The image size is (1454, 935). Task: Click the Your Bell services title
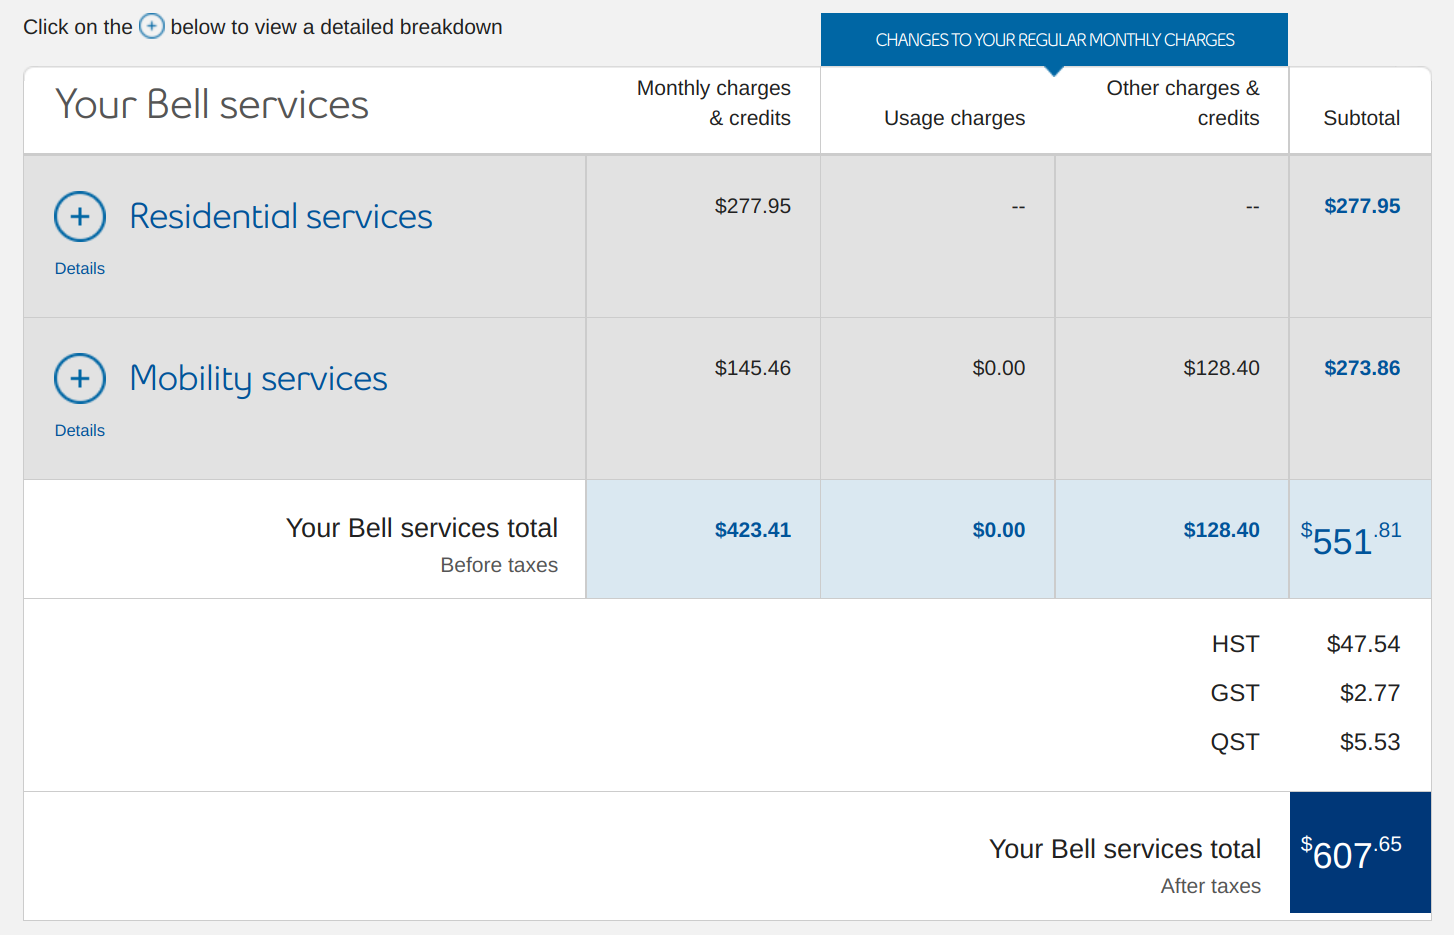click(212, 104)
